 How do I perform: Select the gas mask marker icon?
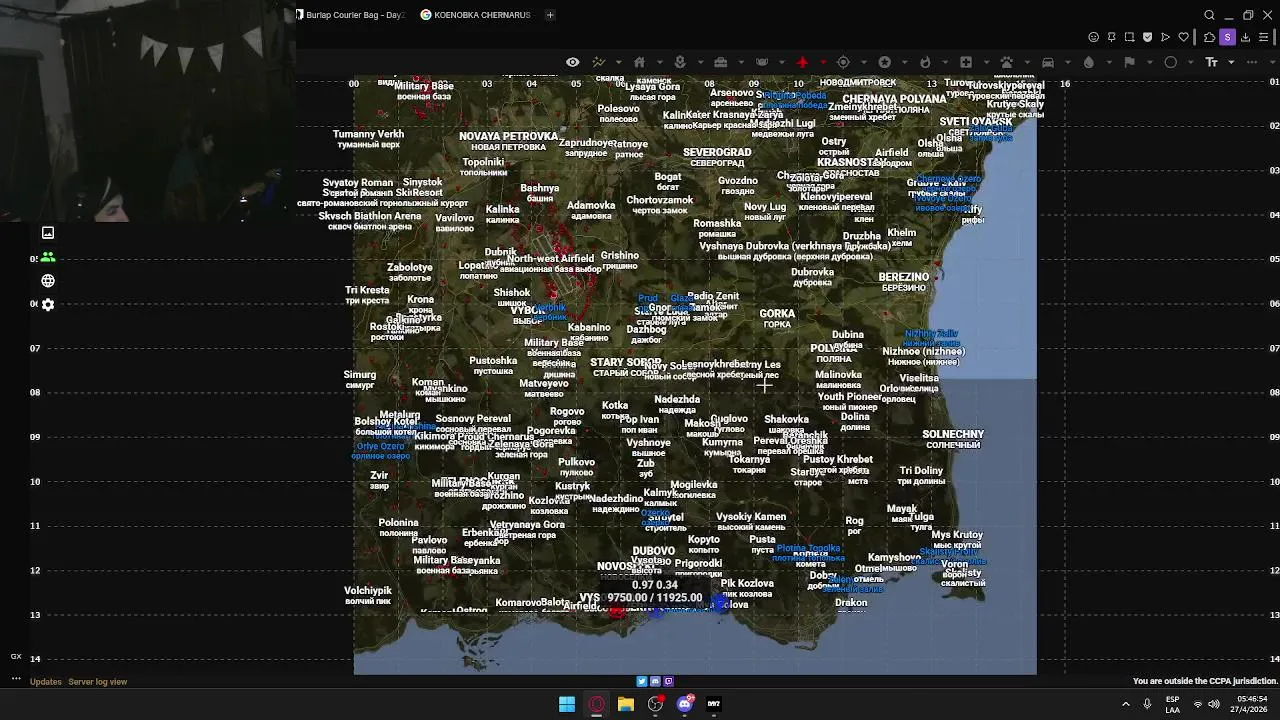point(761,62)
